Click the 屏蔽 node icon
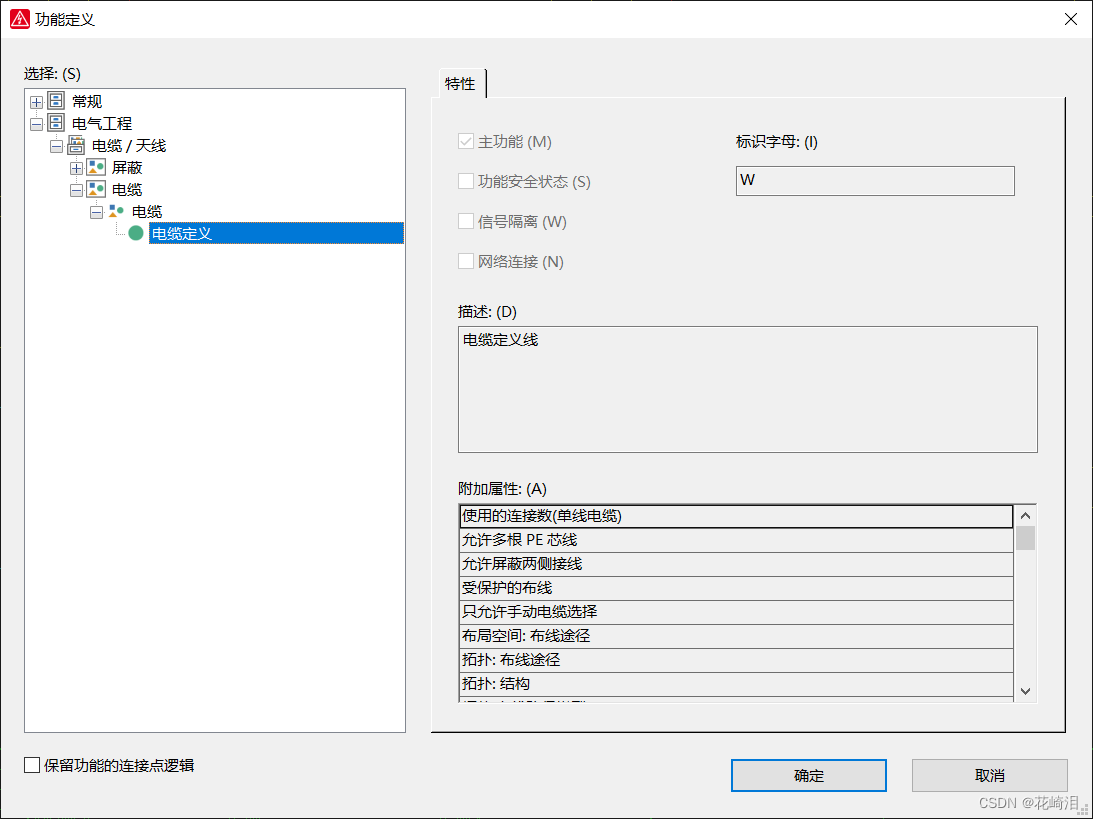The image size is (1093, 819). click(x=96, y=167)
